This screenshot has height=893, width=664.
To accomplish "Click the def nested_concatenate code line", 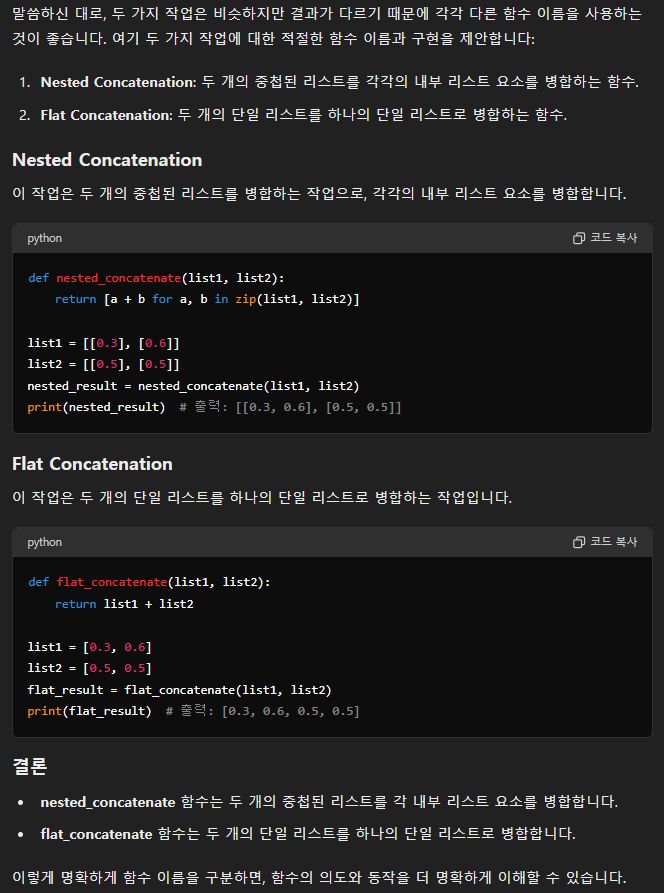I will point(156,278).
